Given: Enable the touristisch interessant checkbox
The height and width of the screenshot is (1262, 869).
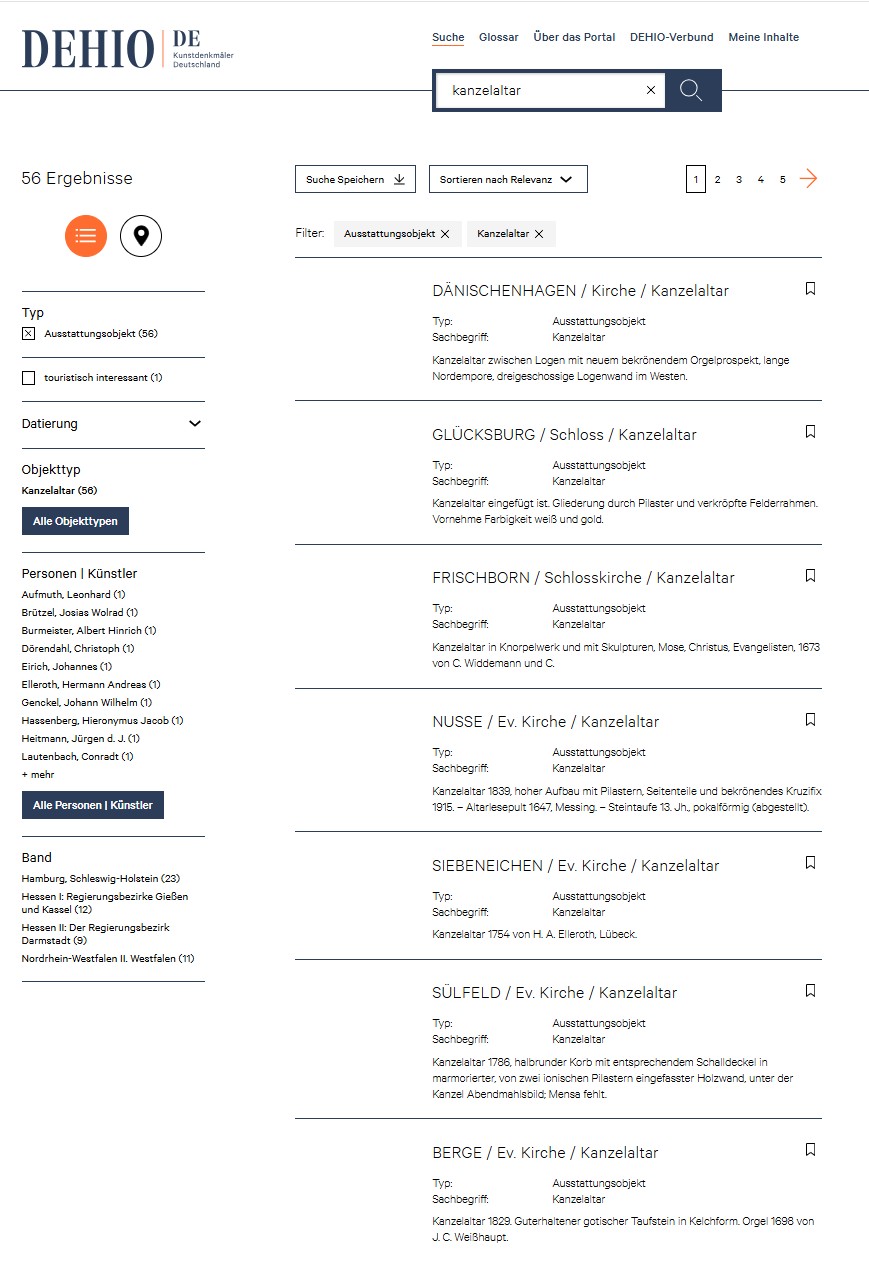Looking at the screenshot, I should [28, 378].
